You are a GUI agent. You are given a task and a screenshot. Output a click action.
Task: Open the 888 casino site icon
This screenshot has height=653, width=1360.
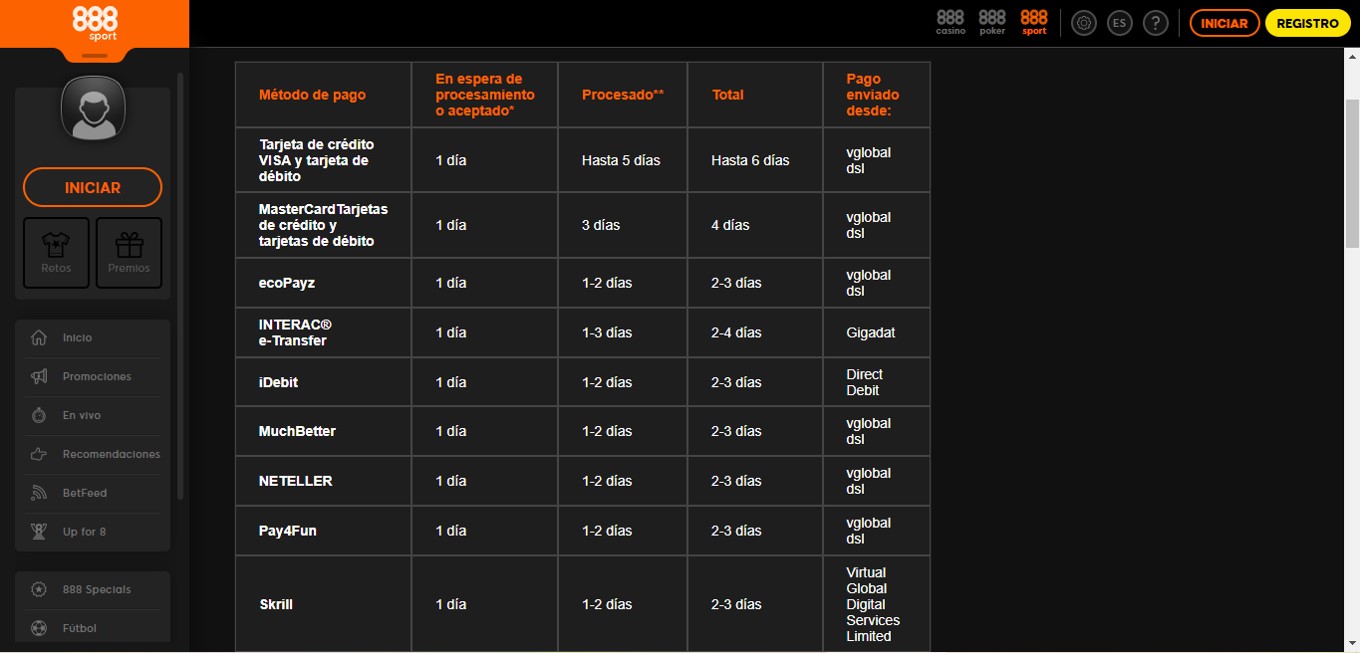[951, 22]
